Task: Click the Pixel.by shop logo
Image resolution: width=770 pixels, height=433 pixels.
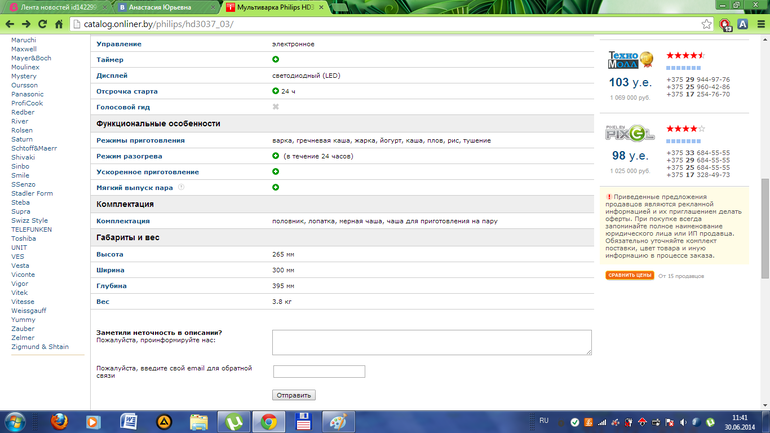Action: click(630, 134)
